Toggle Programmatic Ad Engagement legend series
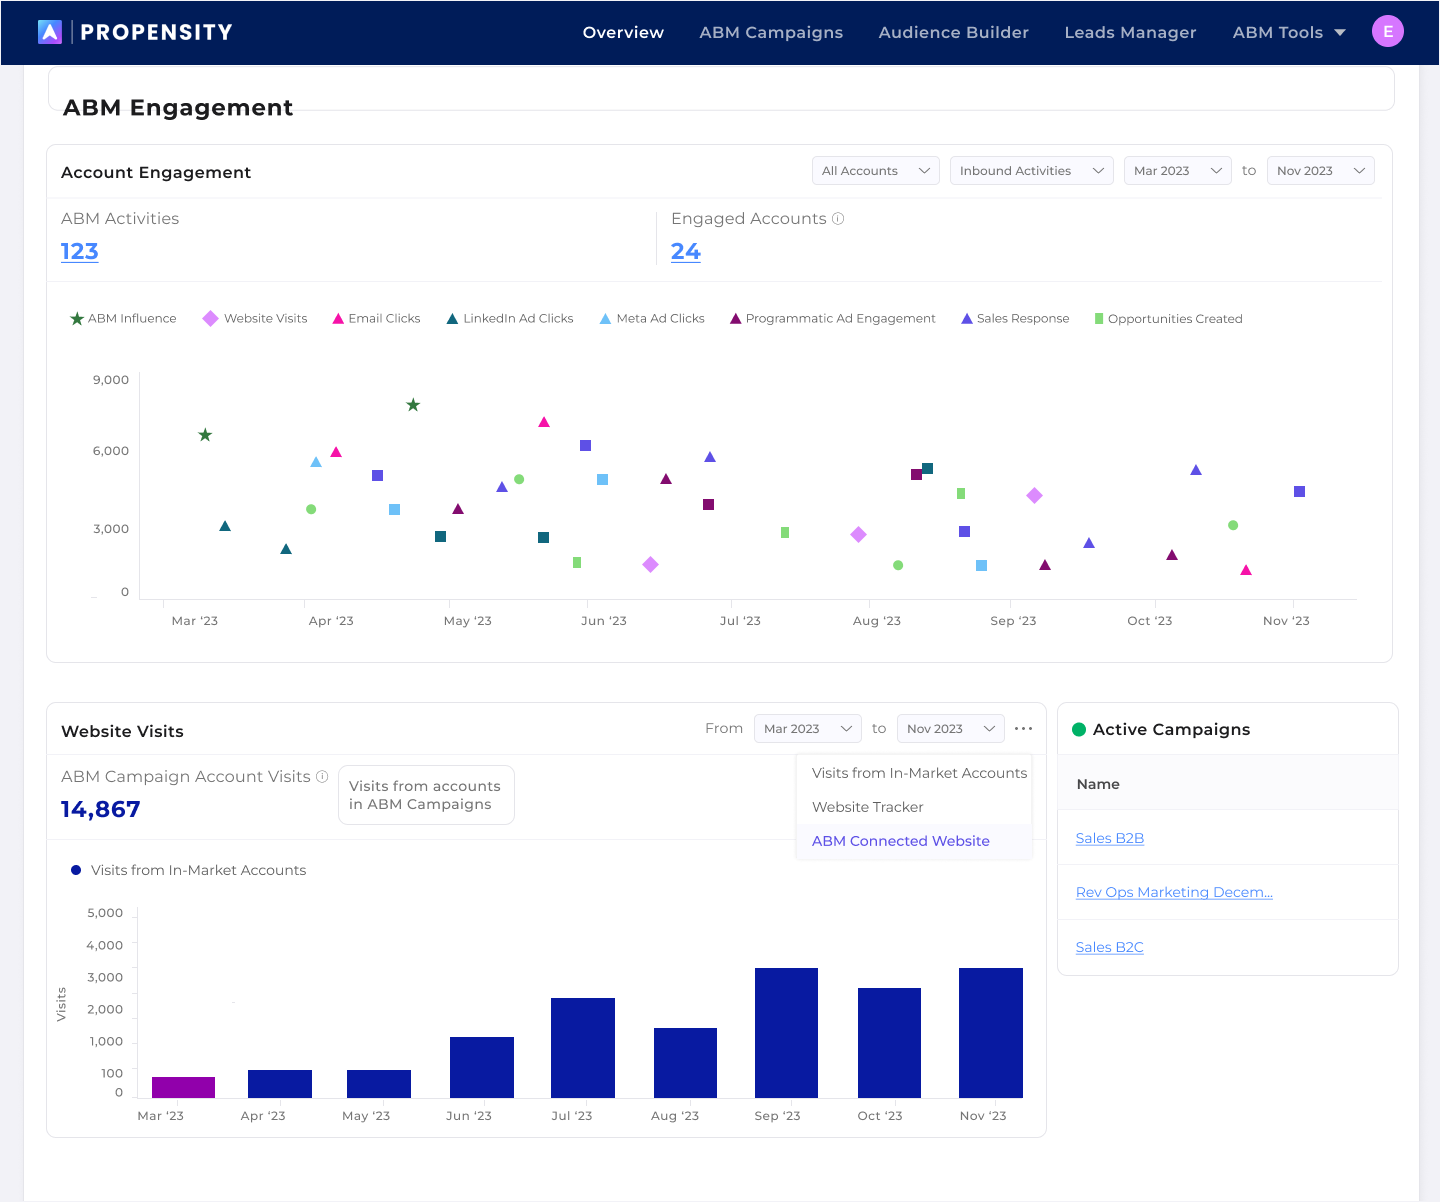The image size is (1440, 1202). (x=833, y=319)
